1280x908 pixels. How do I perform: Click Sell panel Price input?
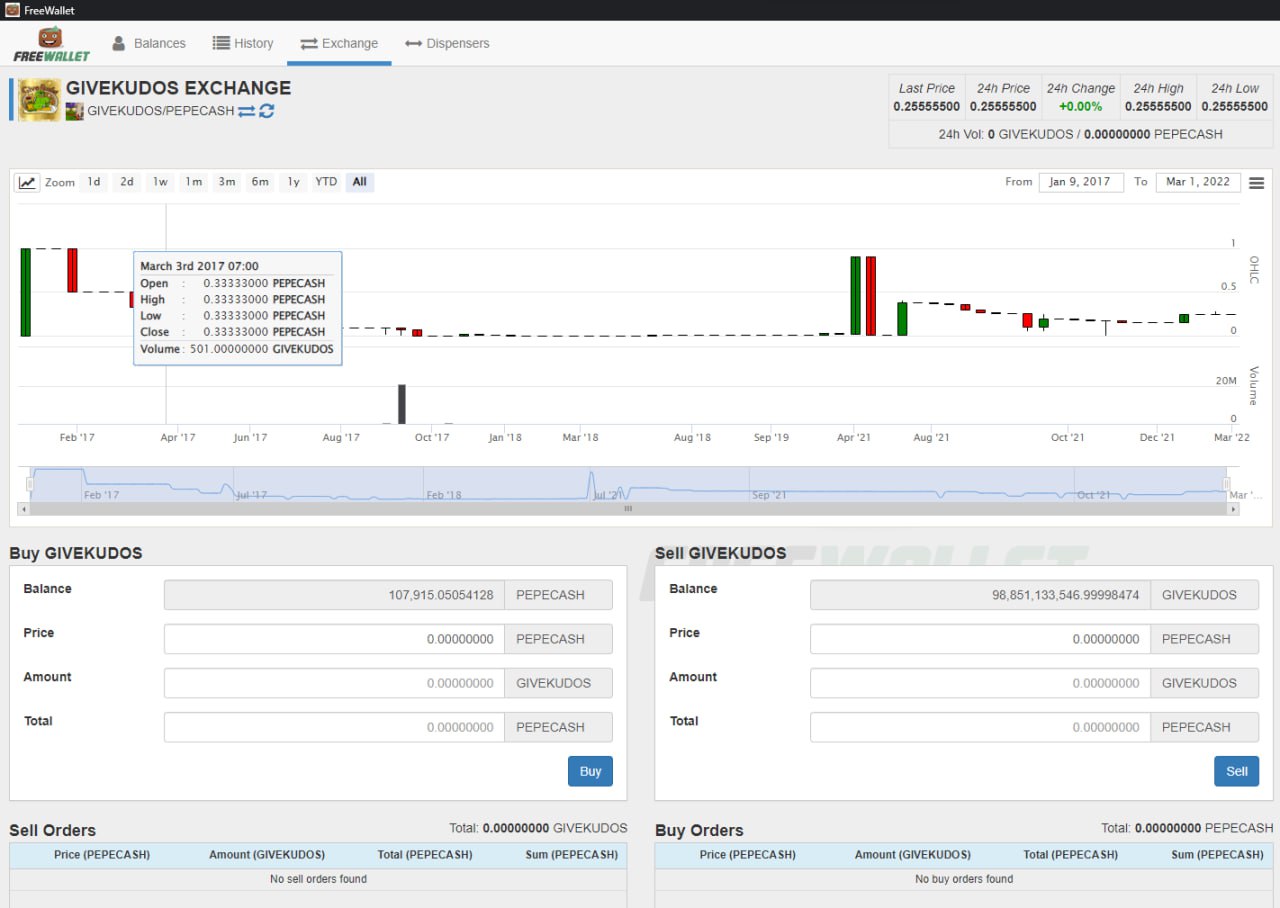(x=980, y=639)
